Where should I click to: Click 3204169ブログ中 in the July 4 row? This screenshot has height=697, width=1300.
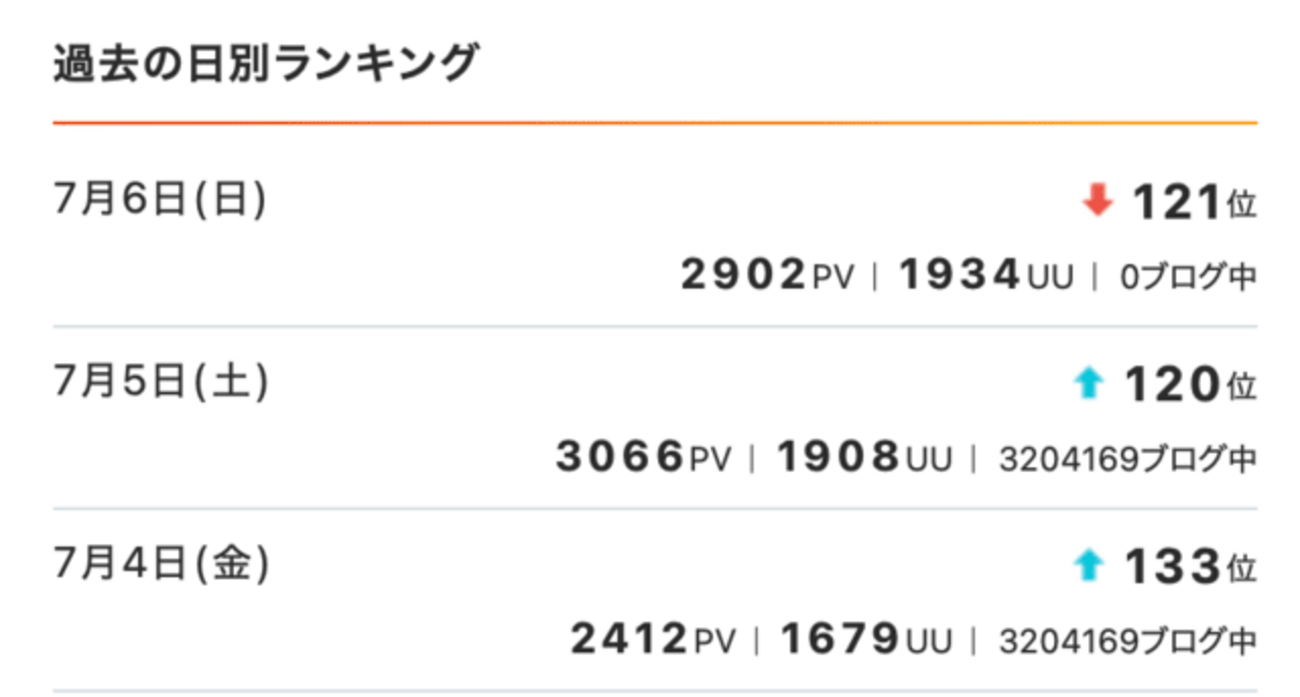(1127, 641)
